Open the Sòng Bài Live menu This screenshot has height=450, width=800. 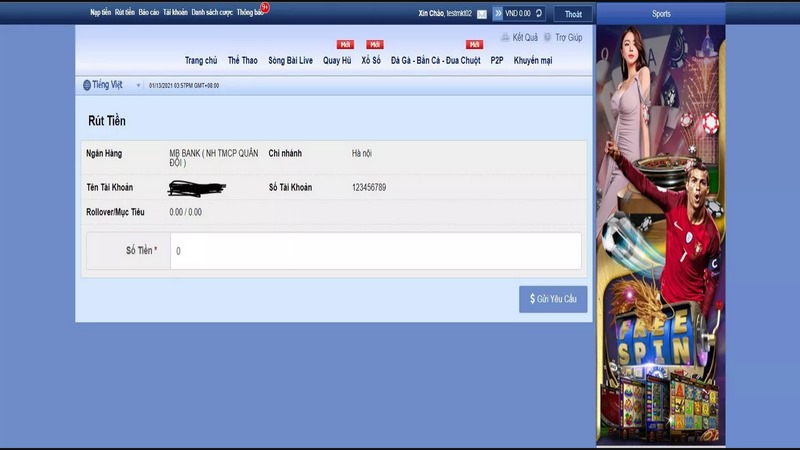[290, 61]
